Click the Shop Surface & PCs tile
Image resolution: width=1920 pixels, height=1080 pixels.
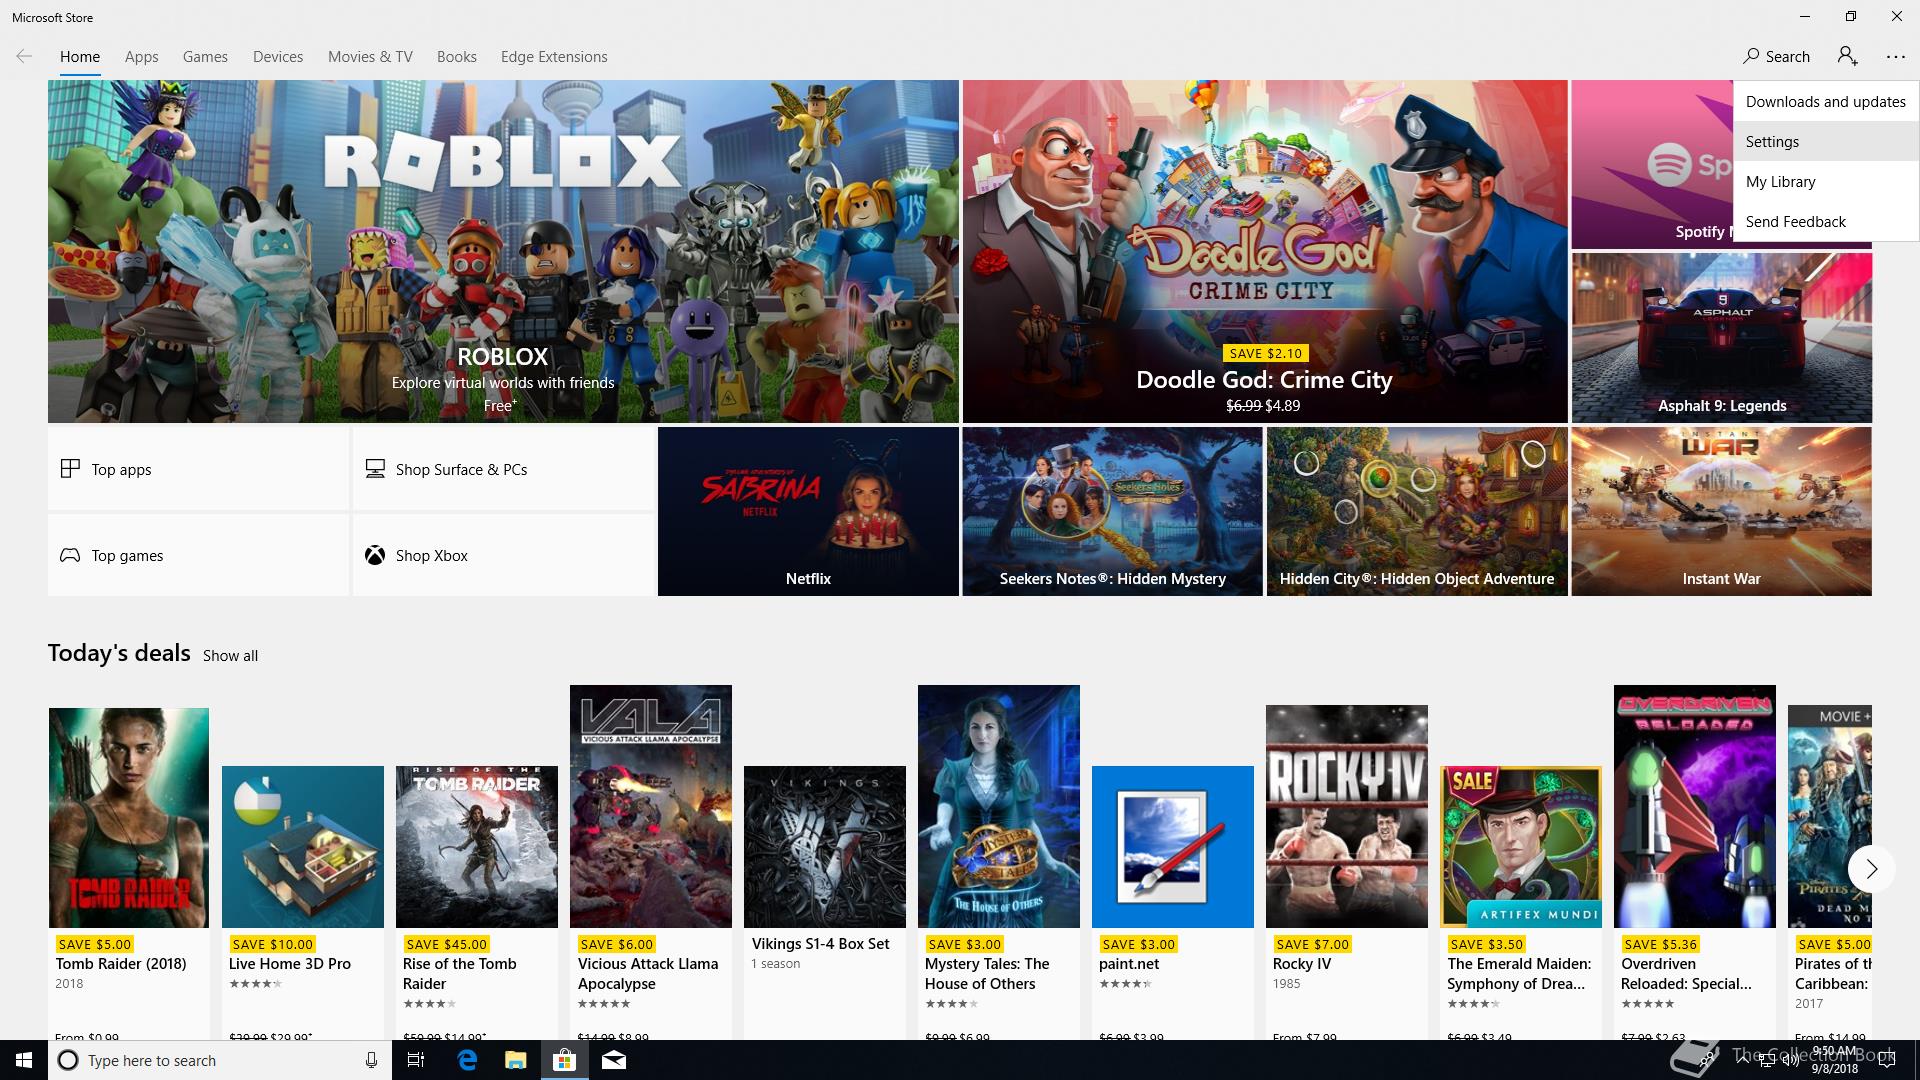503,469
